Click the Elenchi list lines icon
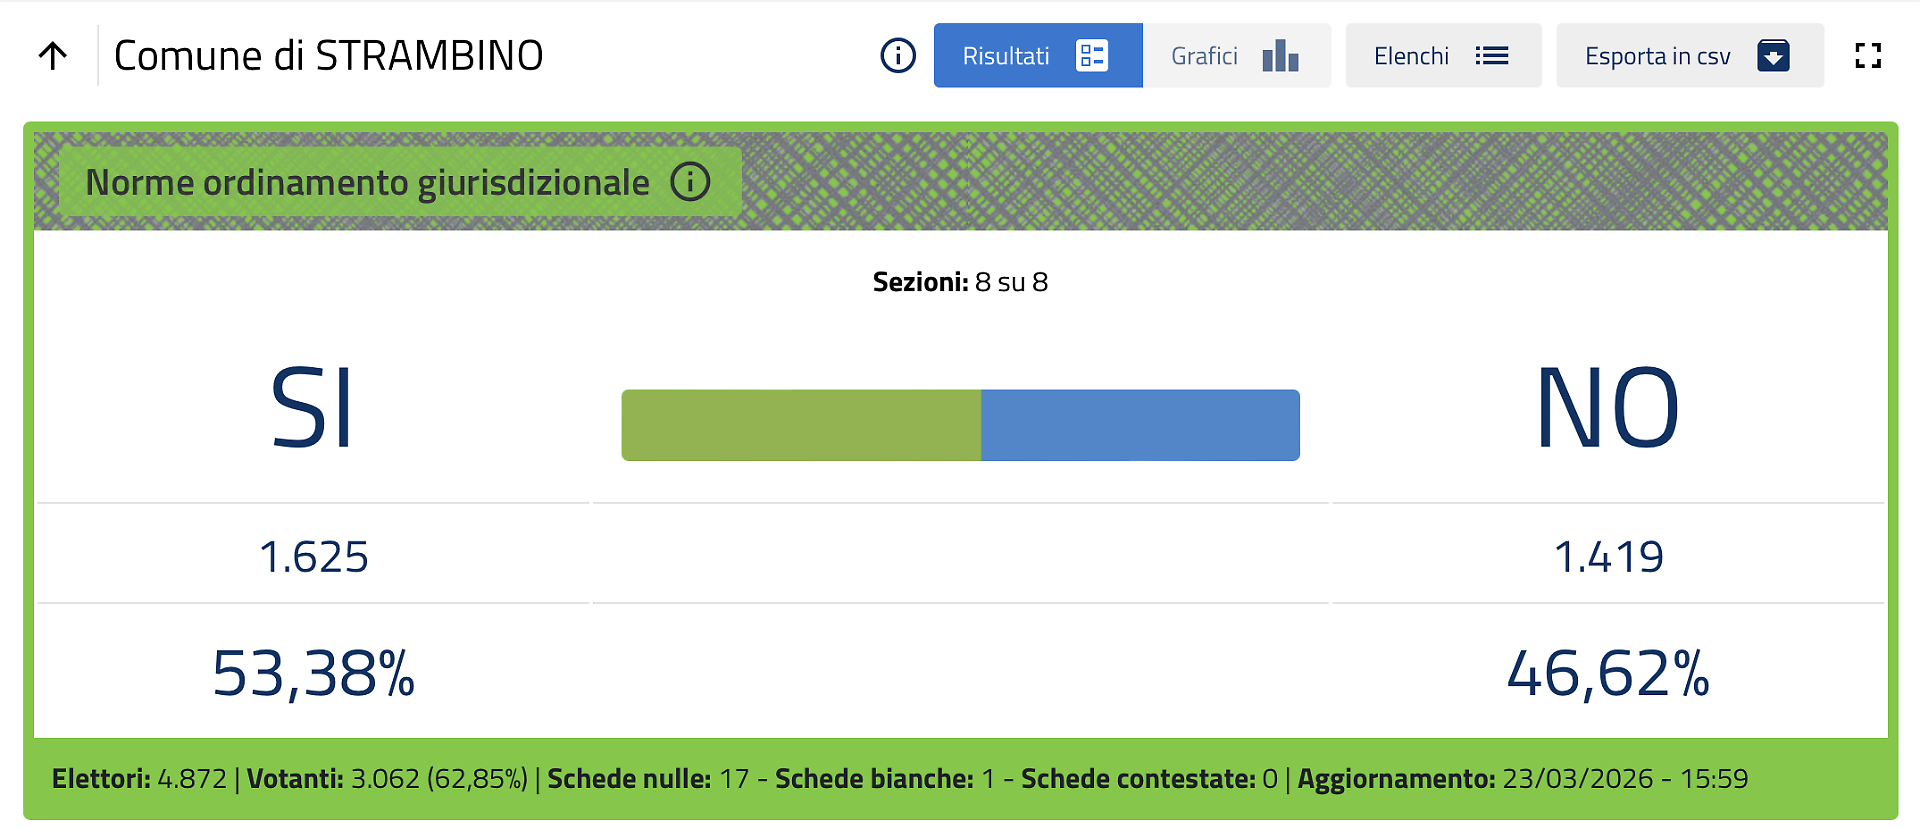Screen dimensions: 1920x828 coord(1491,56)
